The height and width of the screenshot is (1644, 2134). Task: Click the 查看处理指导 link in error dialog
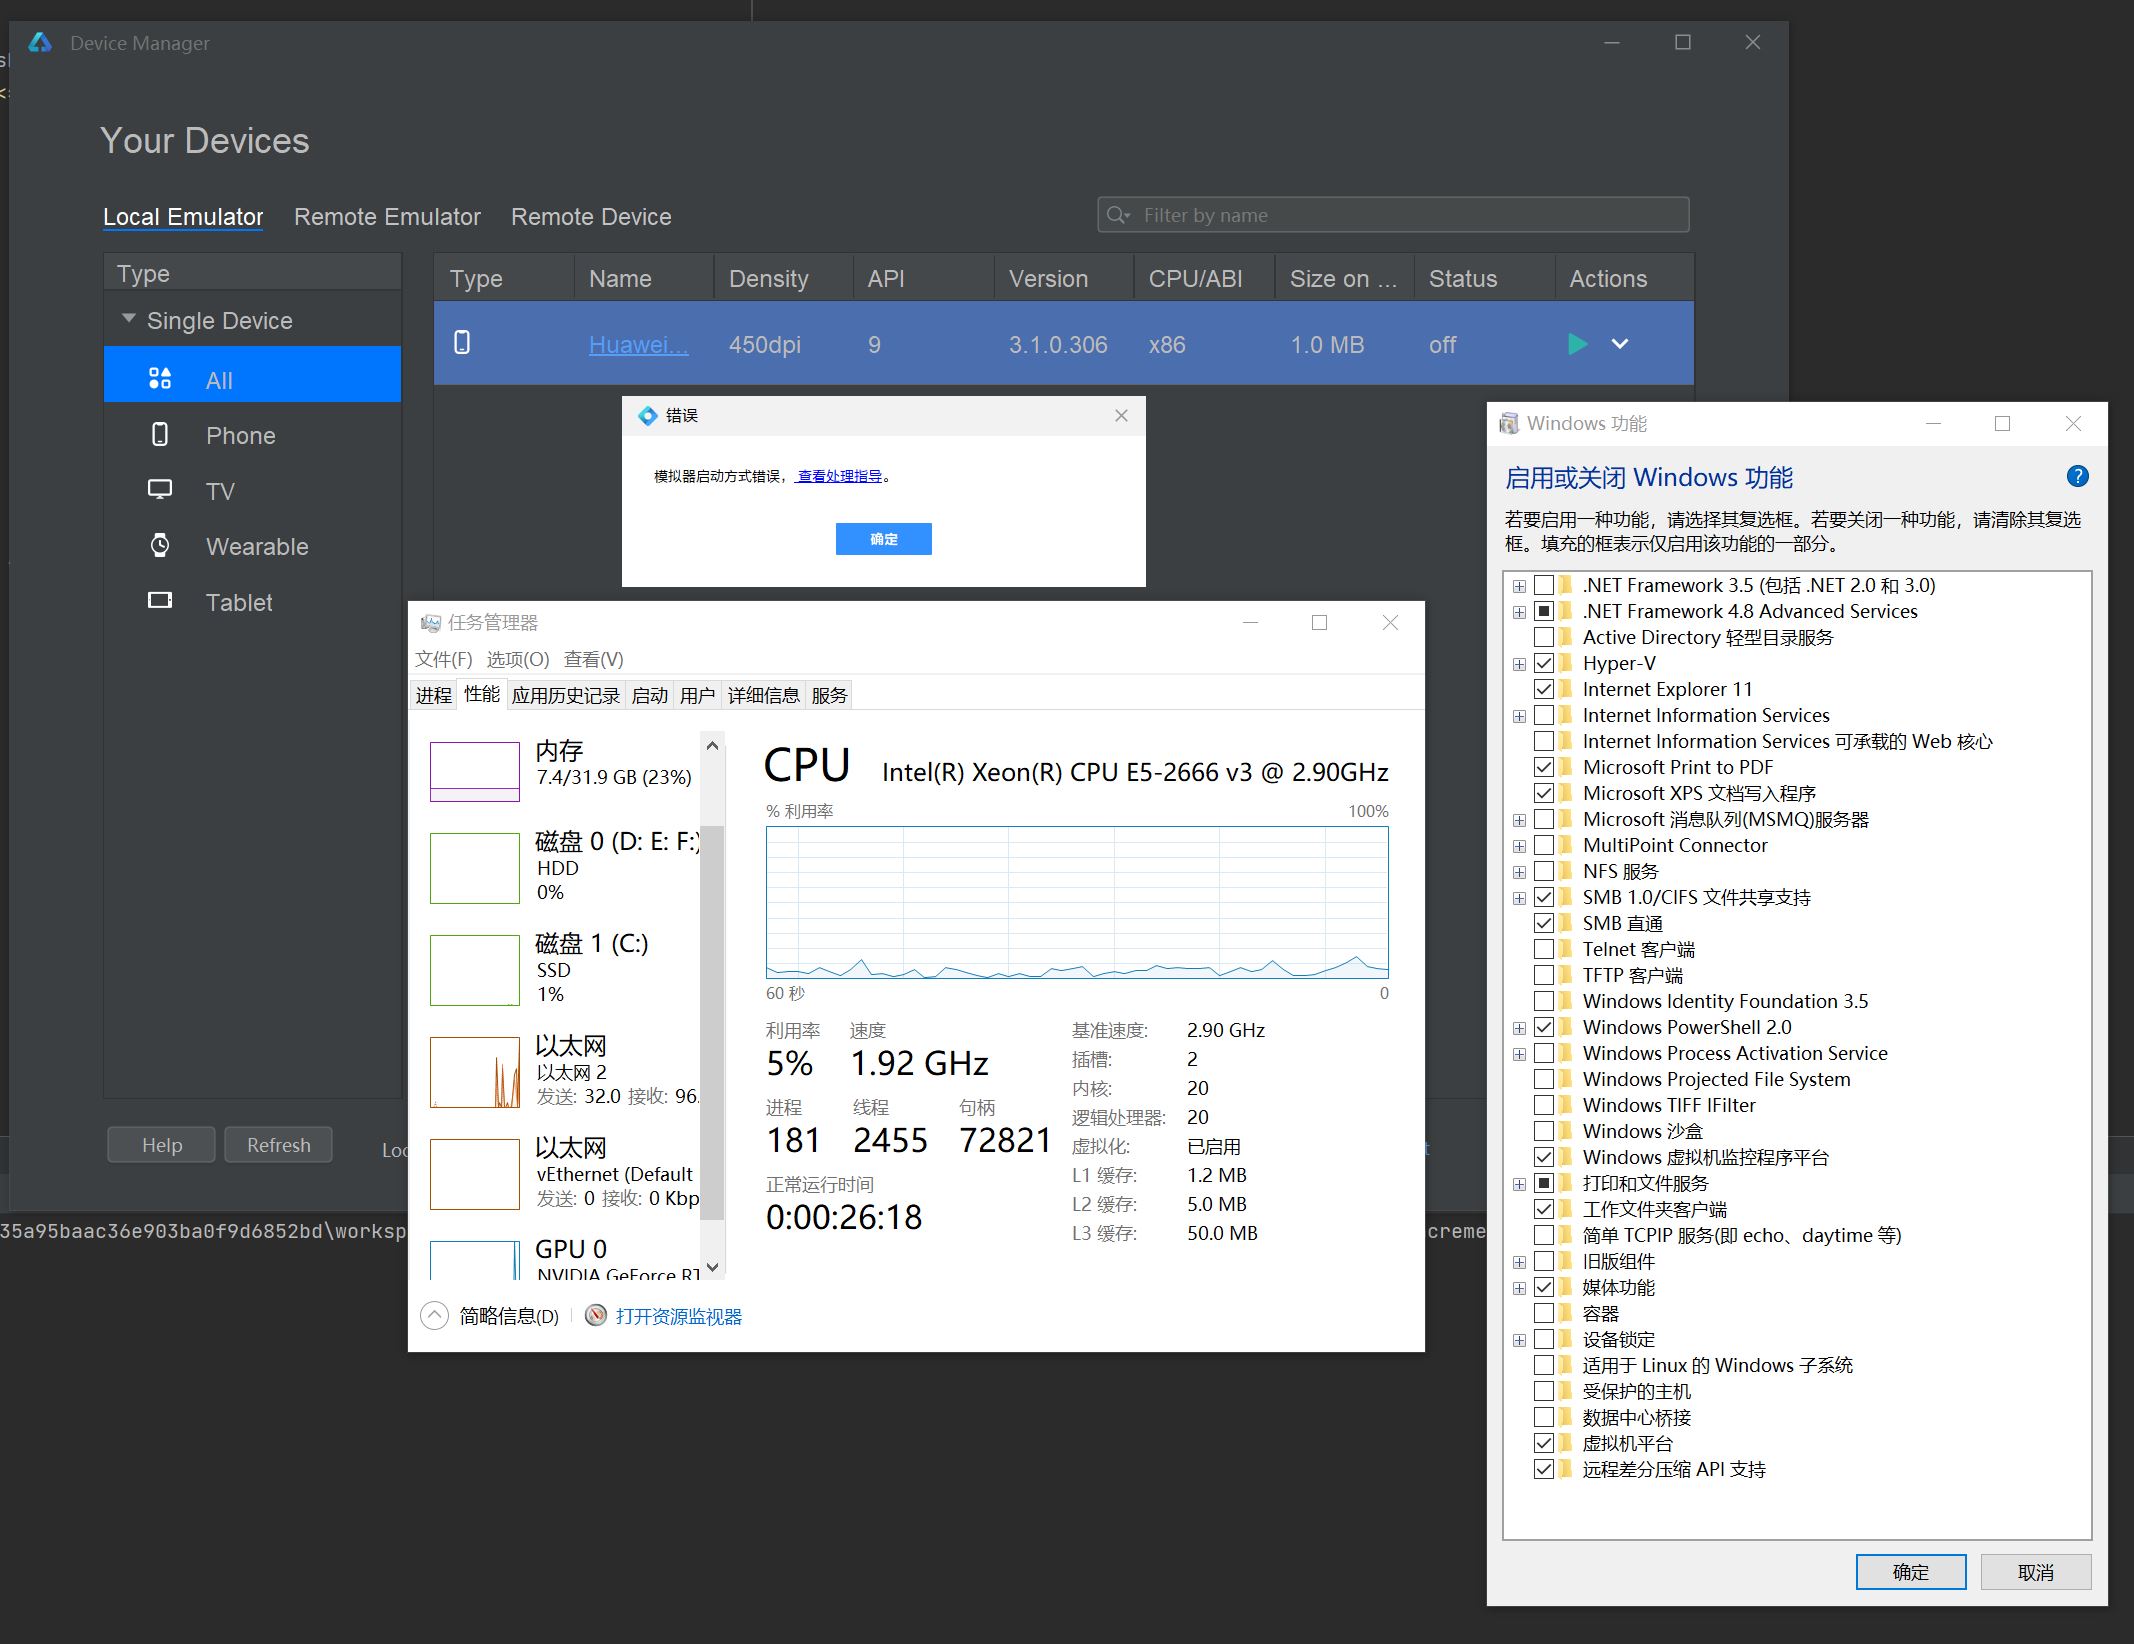click(839, 476)
